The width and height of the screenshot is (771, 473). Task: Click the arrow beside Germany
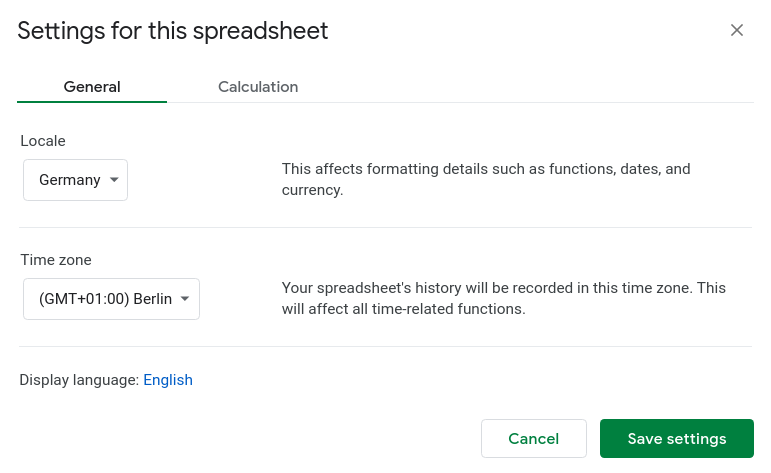tap(114, 180)
